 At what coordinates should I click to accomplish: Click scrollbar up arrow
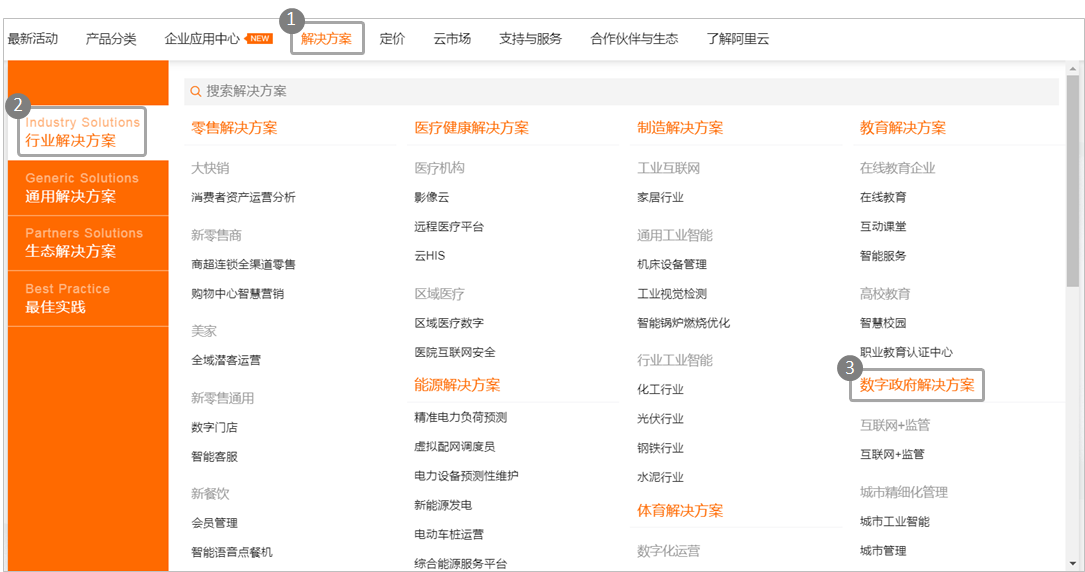click(1073, 69)
